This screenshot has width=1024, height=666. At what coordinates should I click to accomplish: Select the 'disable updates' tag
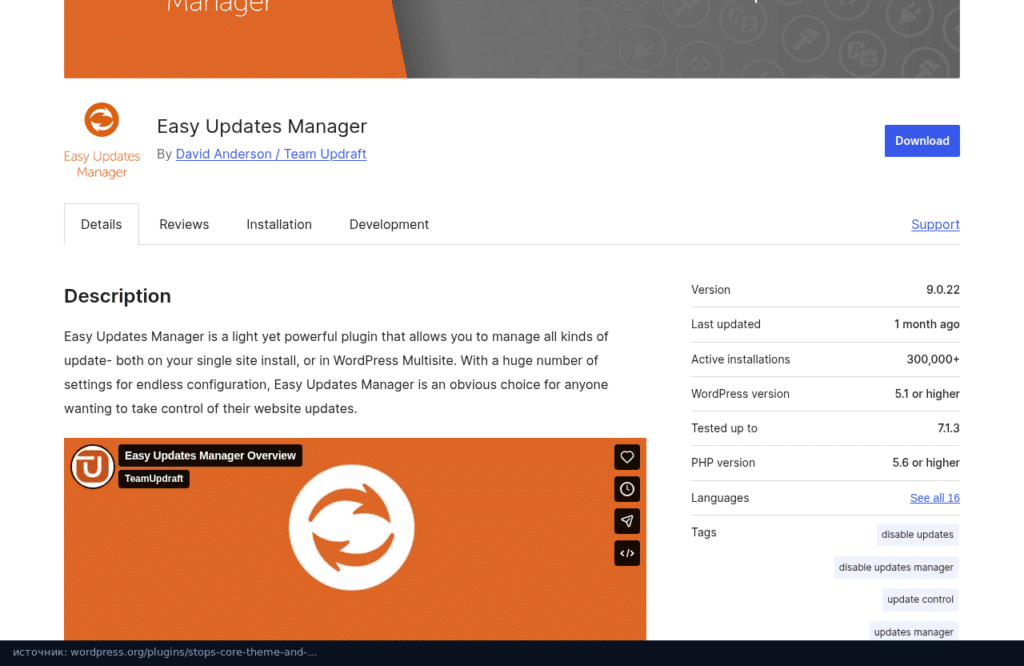pyautogui.click(x=917, y=535)
